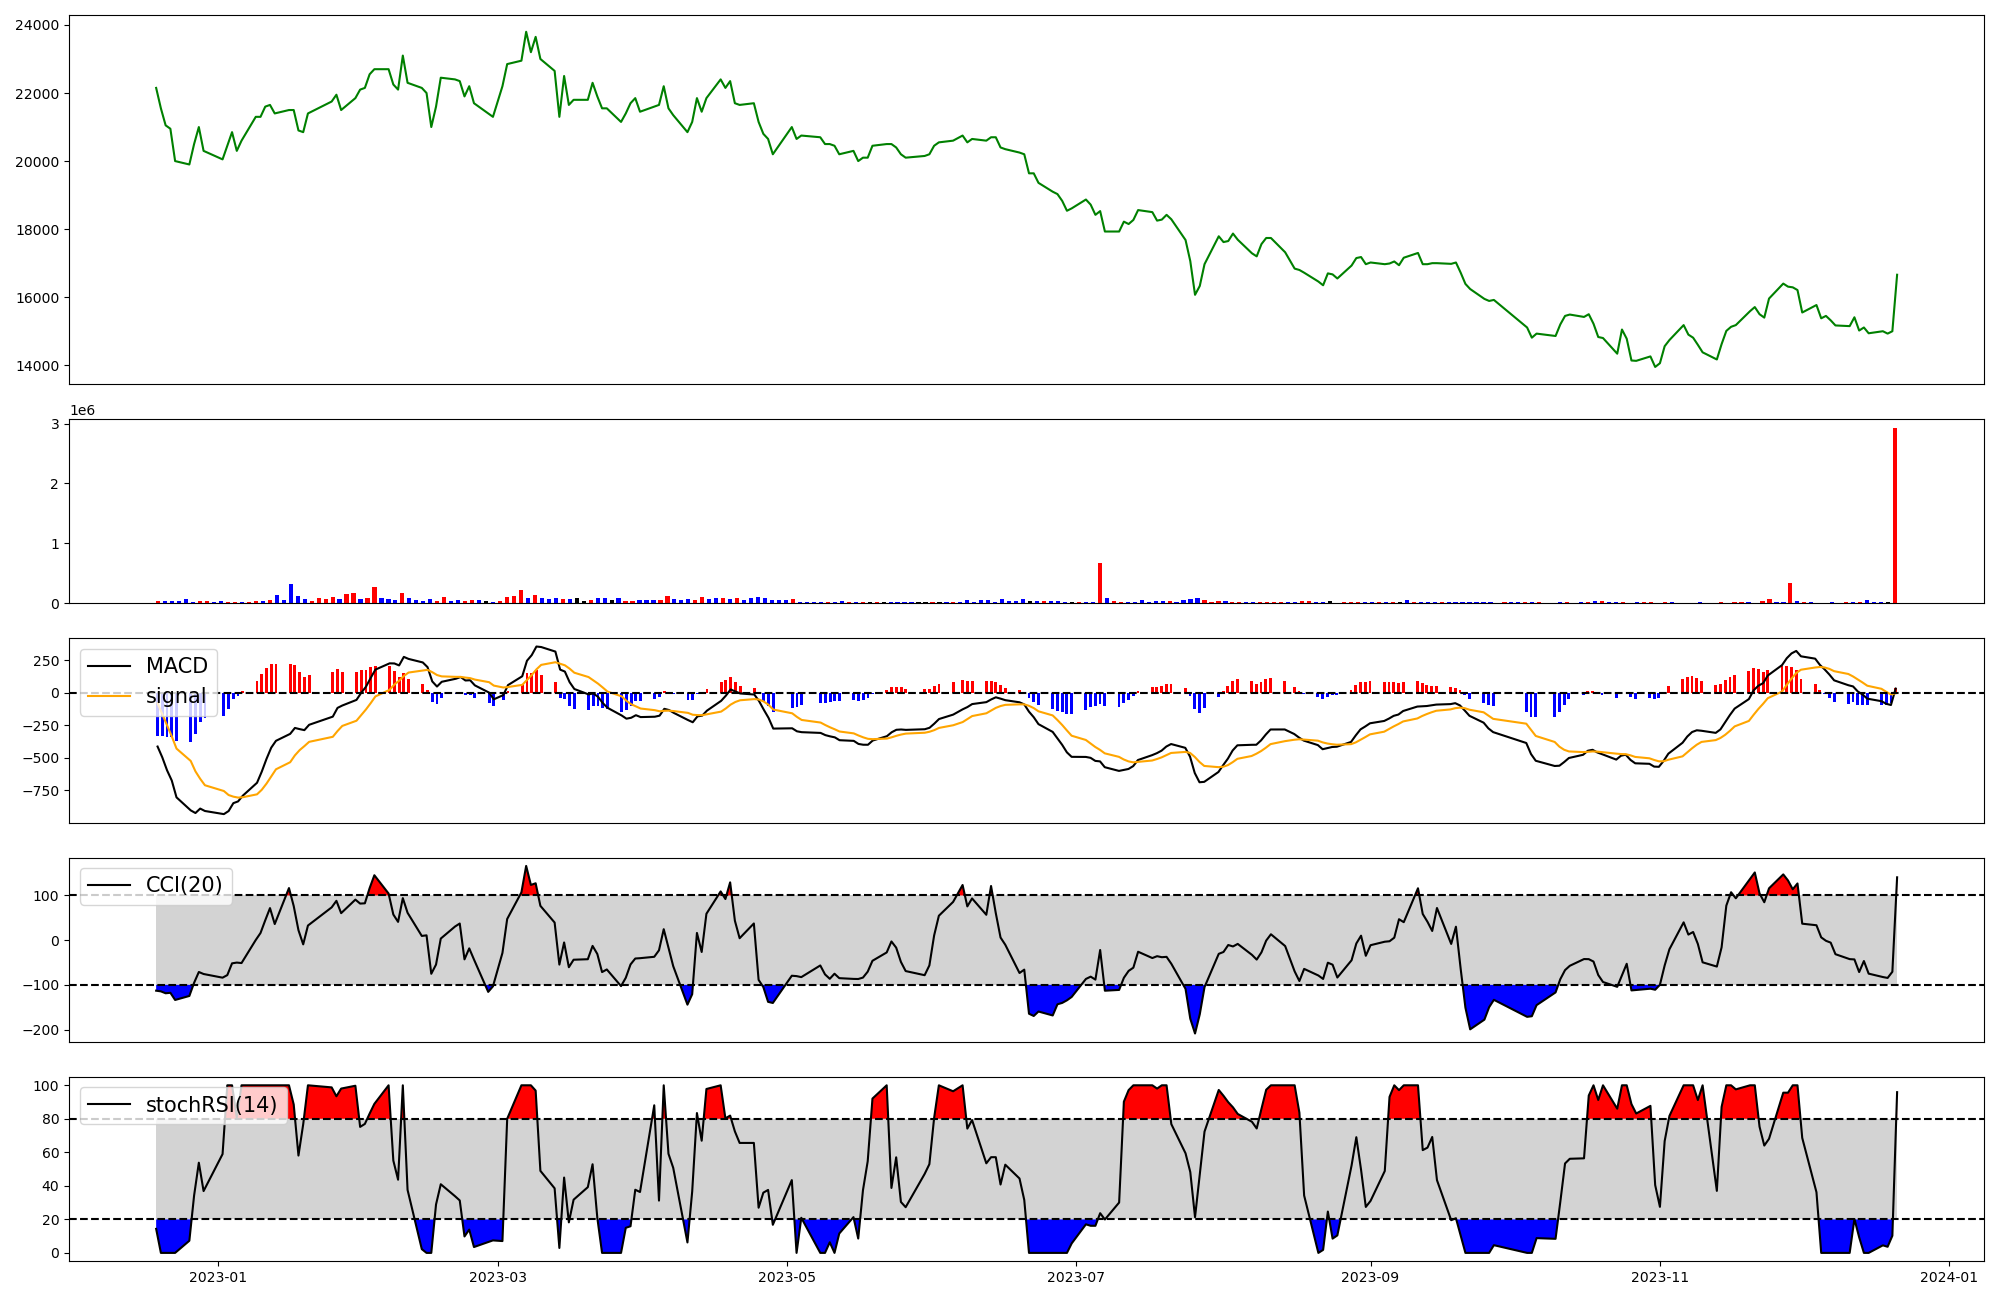The image size is (2000, 1300).
Task: Click the 2023-09 date tick label
Action: 1370,1277
